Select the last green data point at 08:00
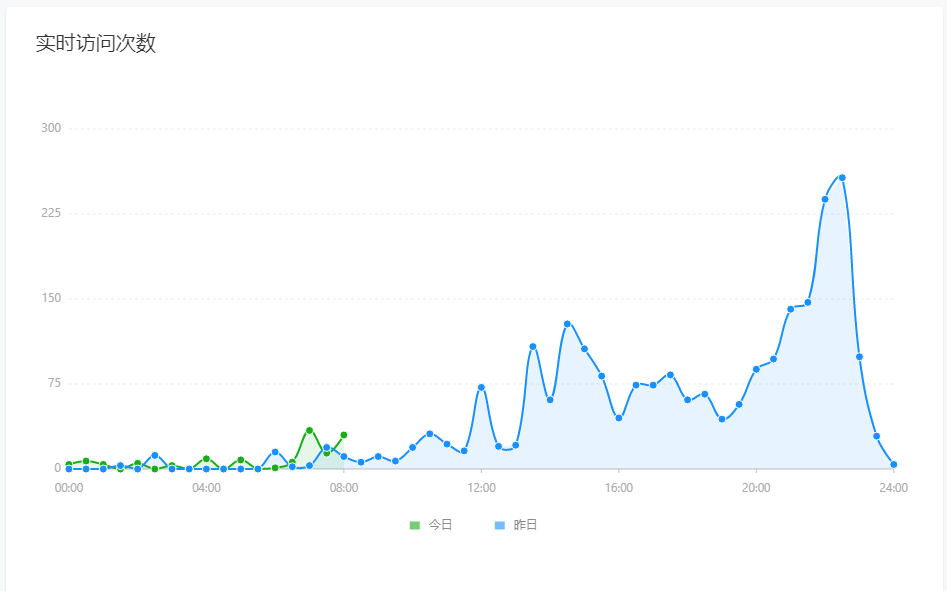This screenshot has width=947, height=591. click(344, 435)
